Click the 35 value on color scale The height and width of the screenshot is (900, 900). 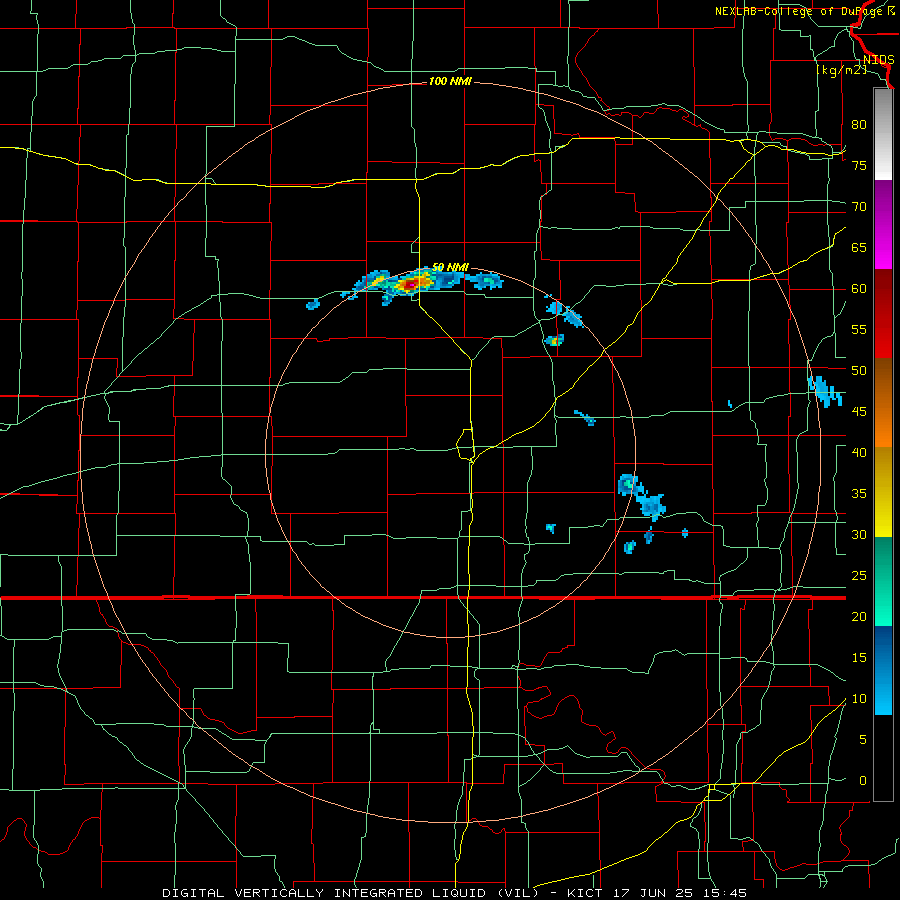(859, 494)
